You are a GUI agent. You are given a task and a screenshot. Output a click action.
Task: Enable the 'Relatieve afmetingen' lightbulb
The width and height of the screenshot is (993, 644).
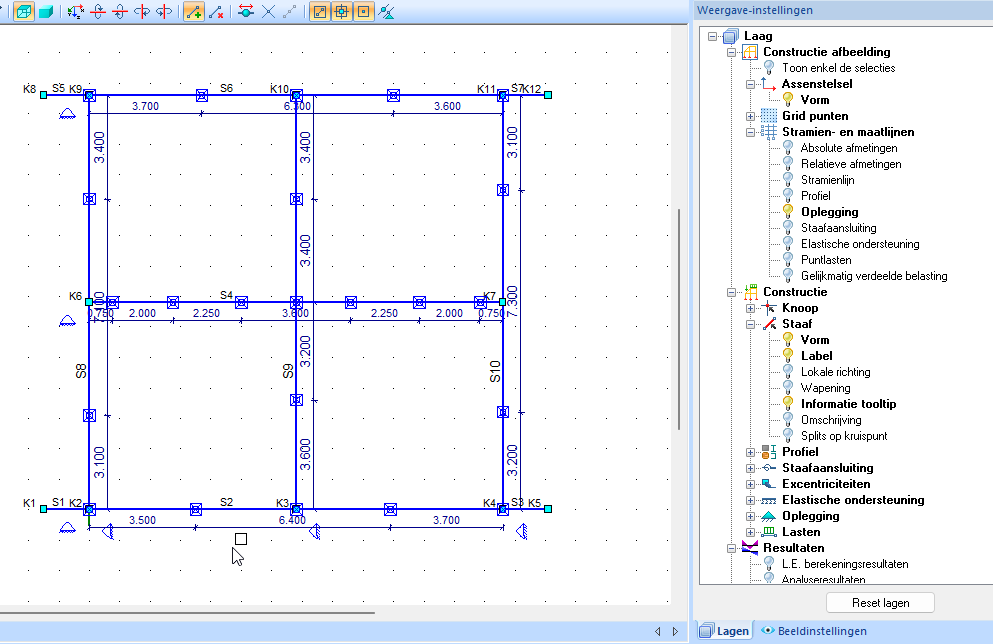pyautogui.click(x=788, y=163)
